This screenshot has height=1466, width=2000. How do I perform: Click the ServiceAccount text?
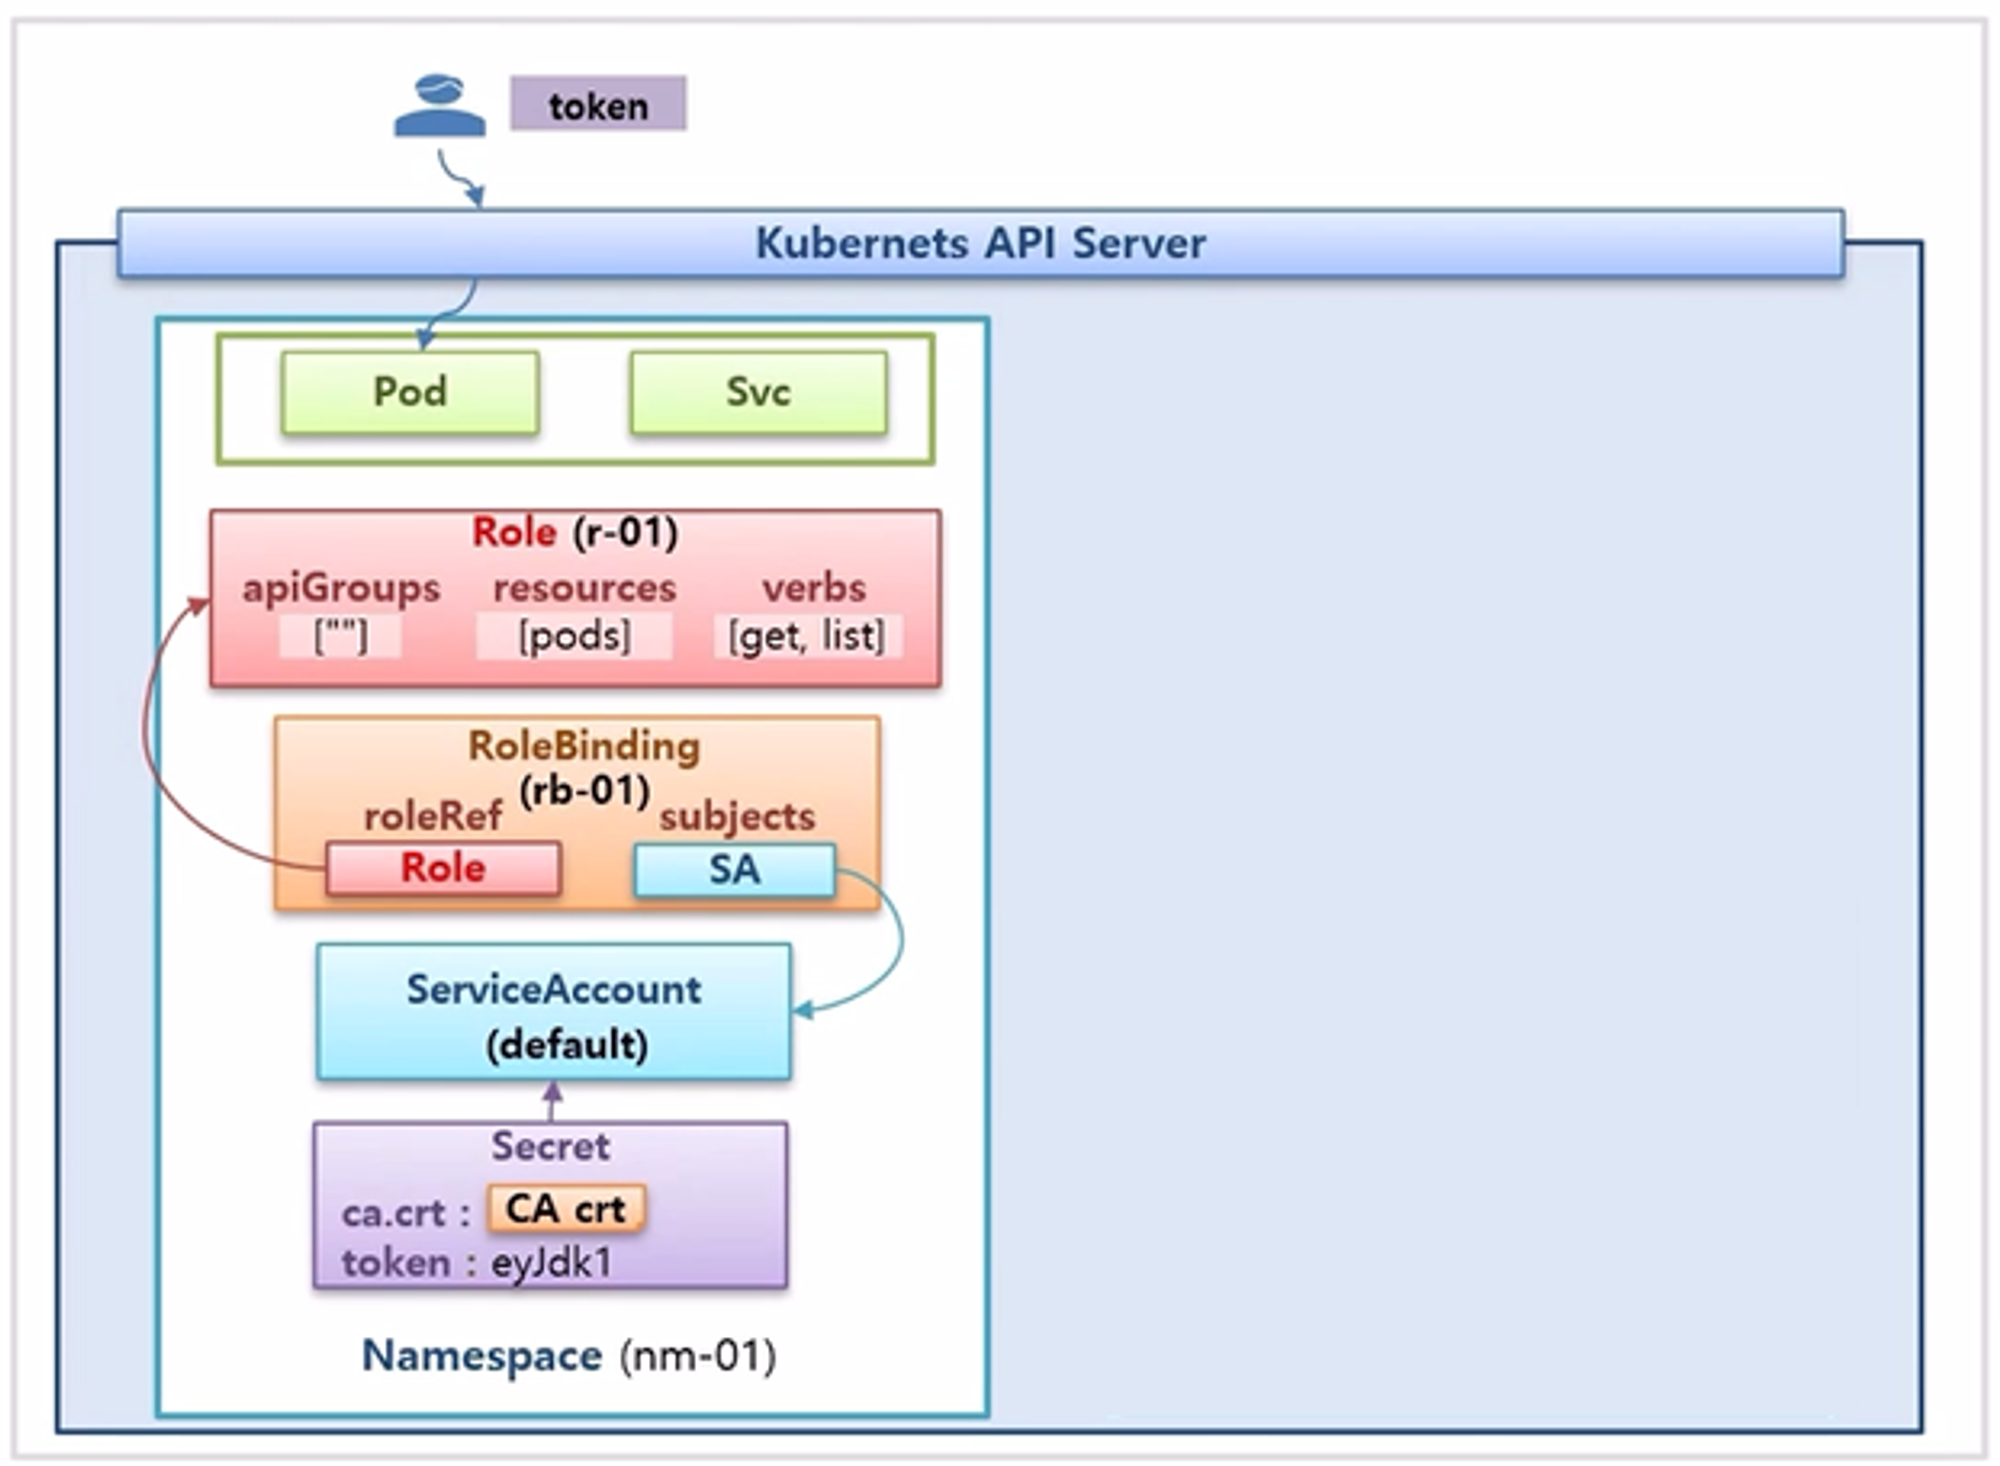point(553,990)
